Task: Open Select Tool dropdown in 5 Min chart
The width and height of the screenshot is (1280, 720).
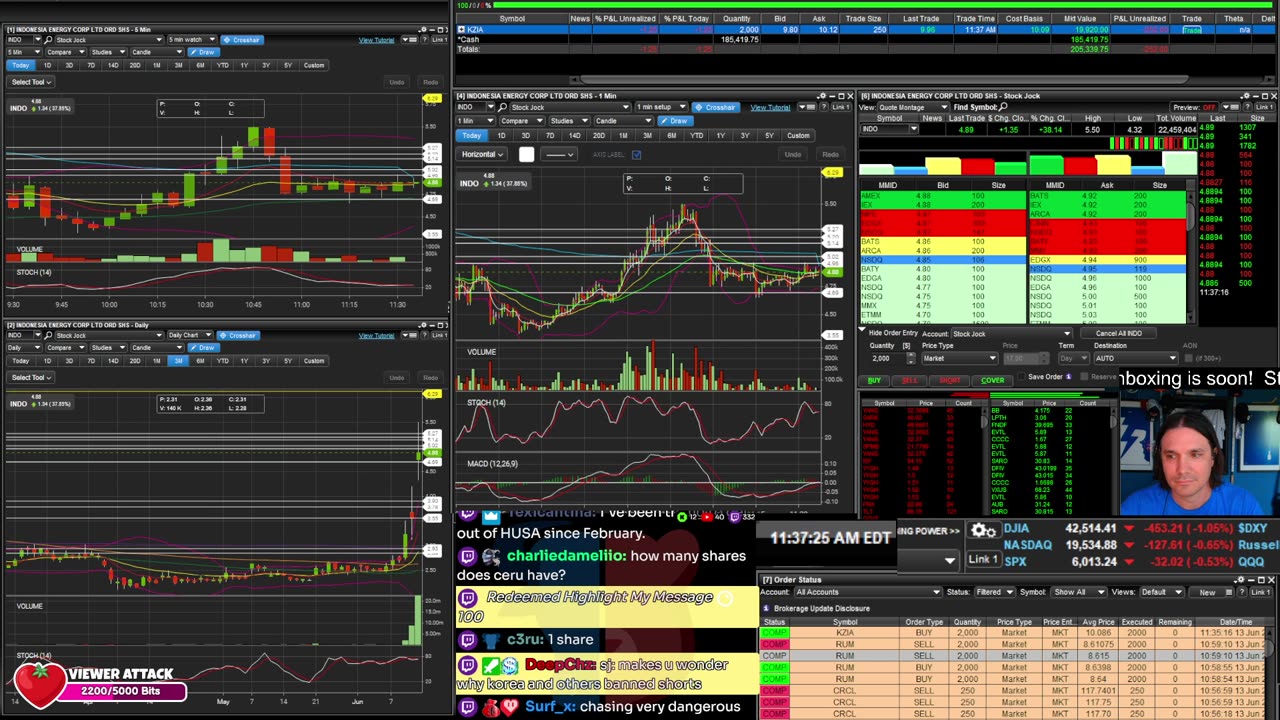Action: [x=30, y=82]
